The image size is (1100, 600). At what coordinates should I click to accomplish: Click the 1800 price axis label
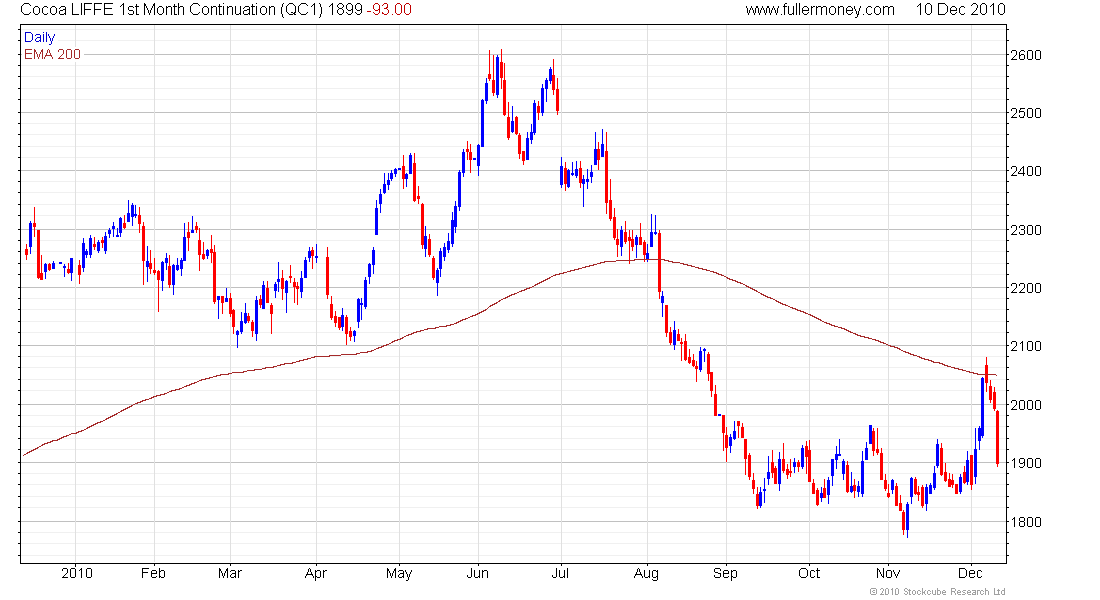1026,521
